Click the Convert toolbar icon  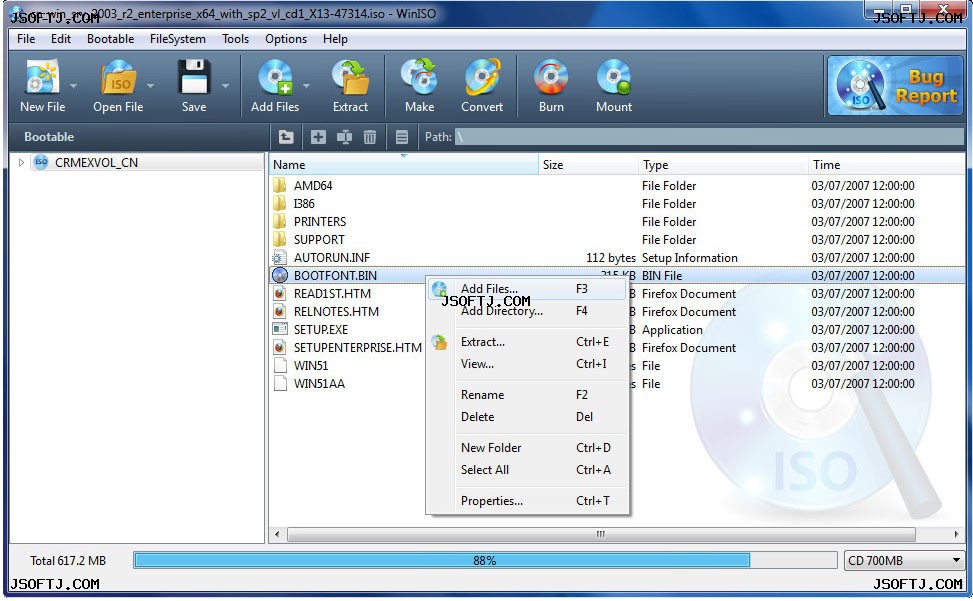coord(482,78)
